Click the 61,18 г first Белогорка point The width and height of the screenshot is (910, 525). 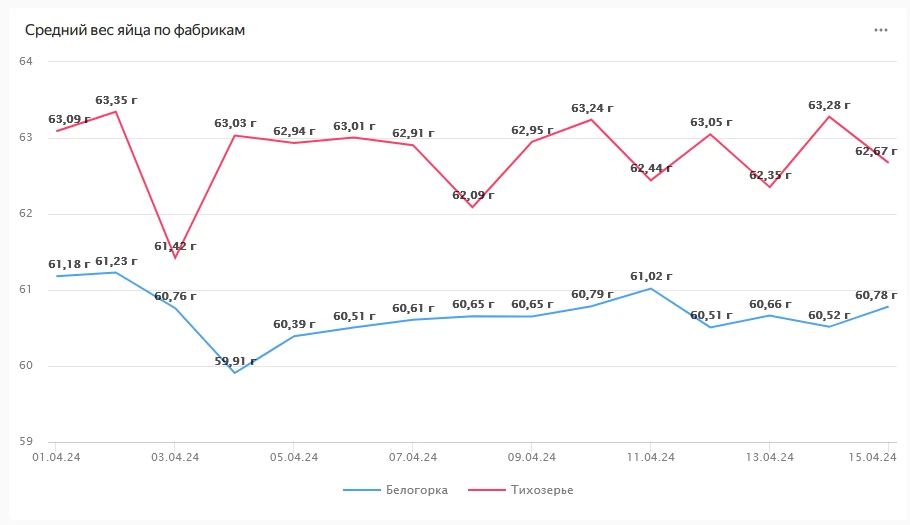(x=57, y=276)
